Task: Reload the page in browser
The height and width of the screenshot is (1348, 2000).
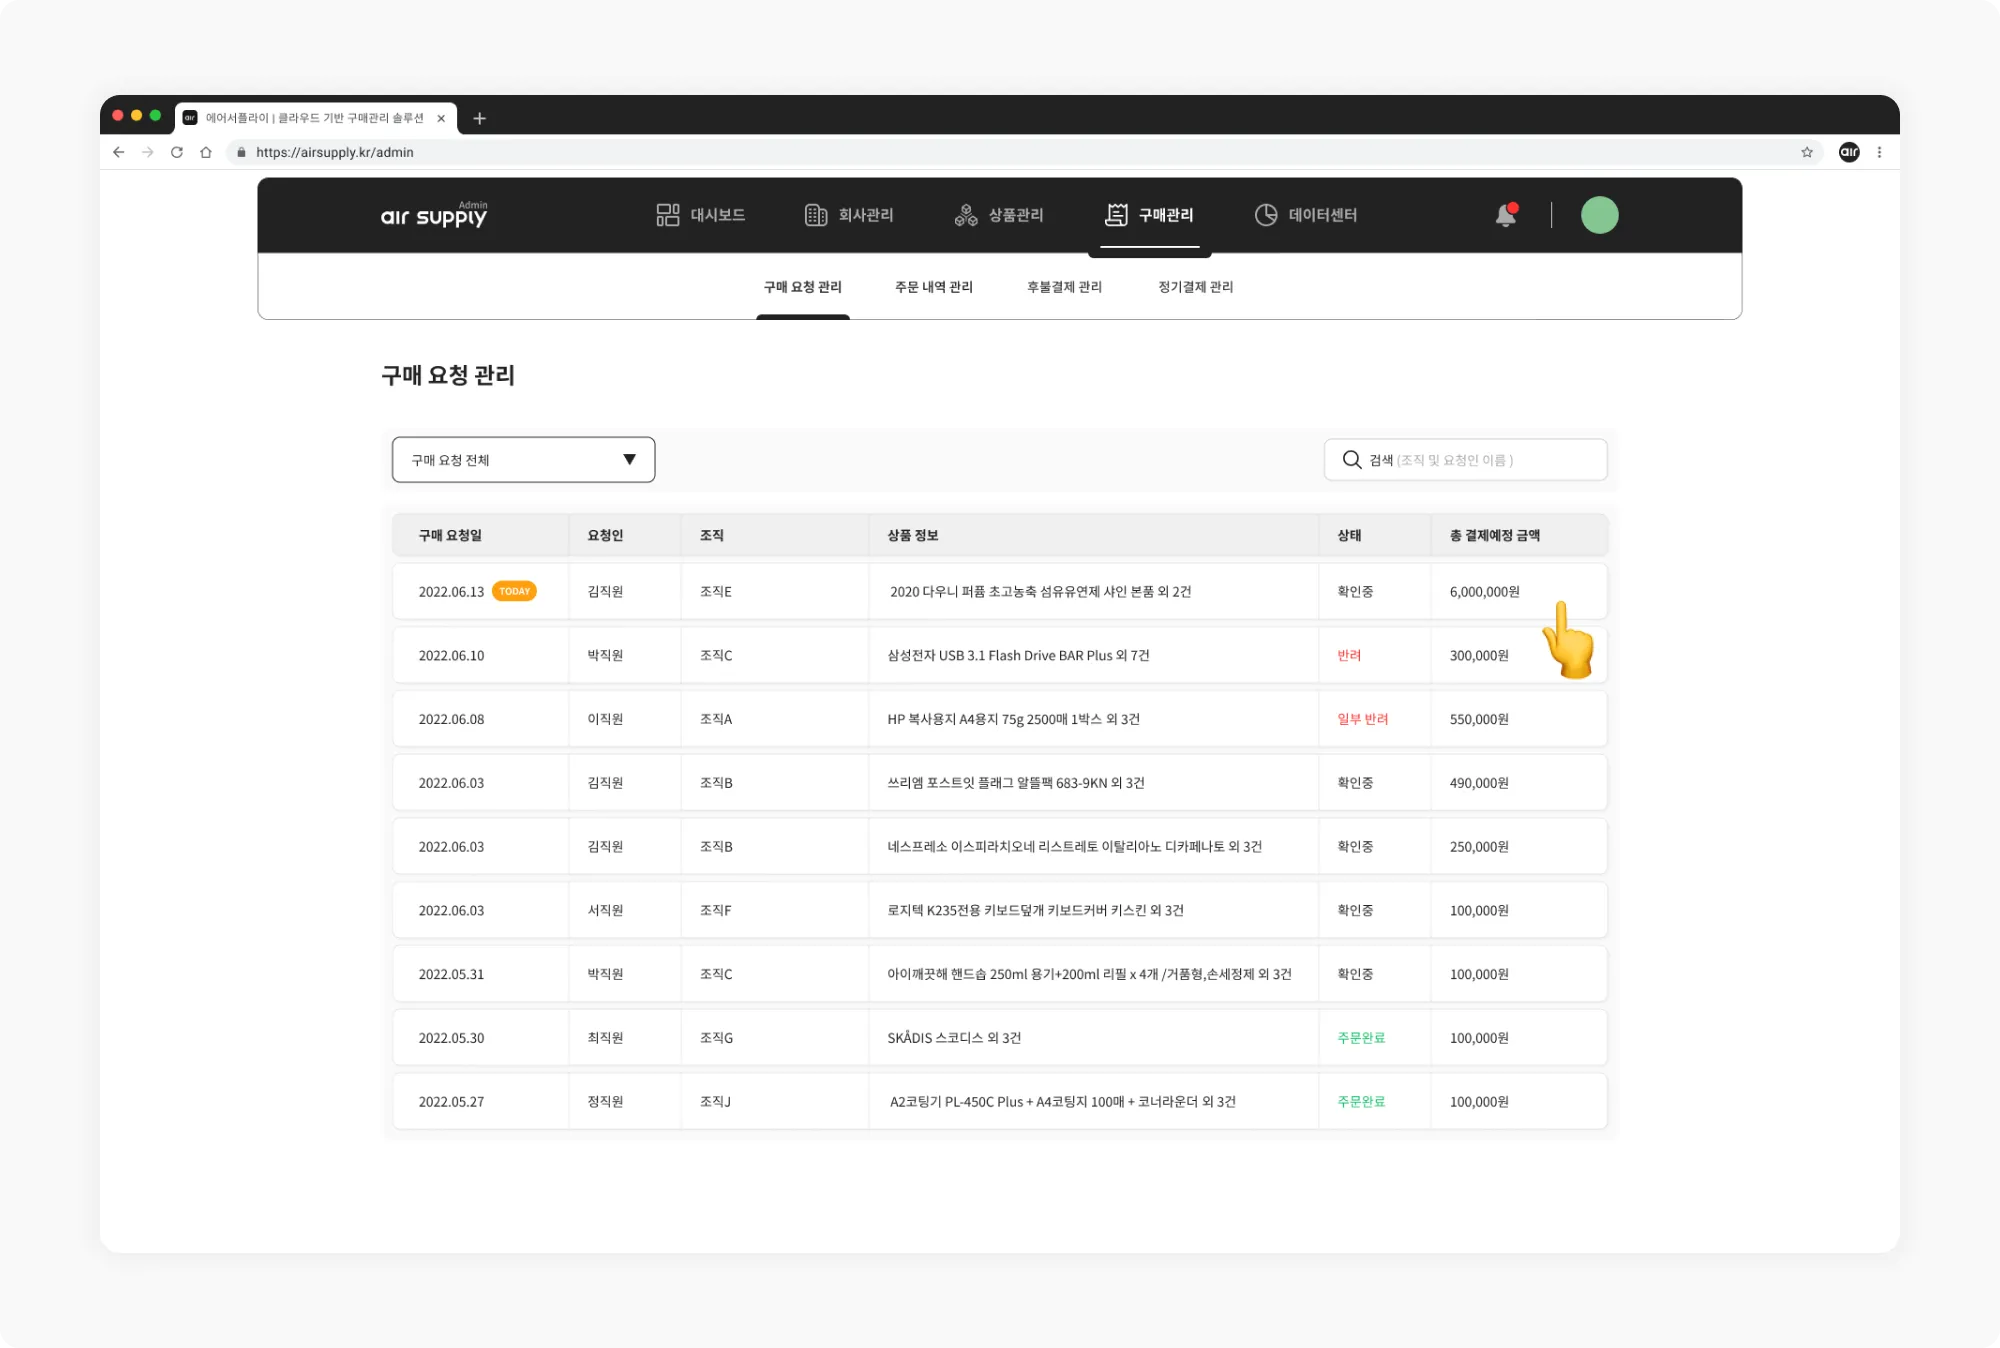Action: pyautogui.click(x=177, y=152)
